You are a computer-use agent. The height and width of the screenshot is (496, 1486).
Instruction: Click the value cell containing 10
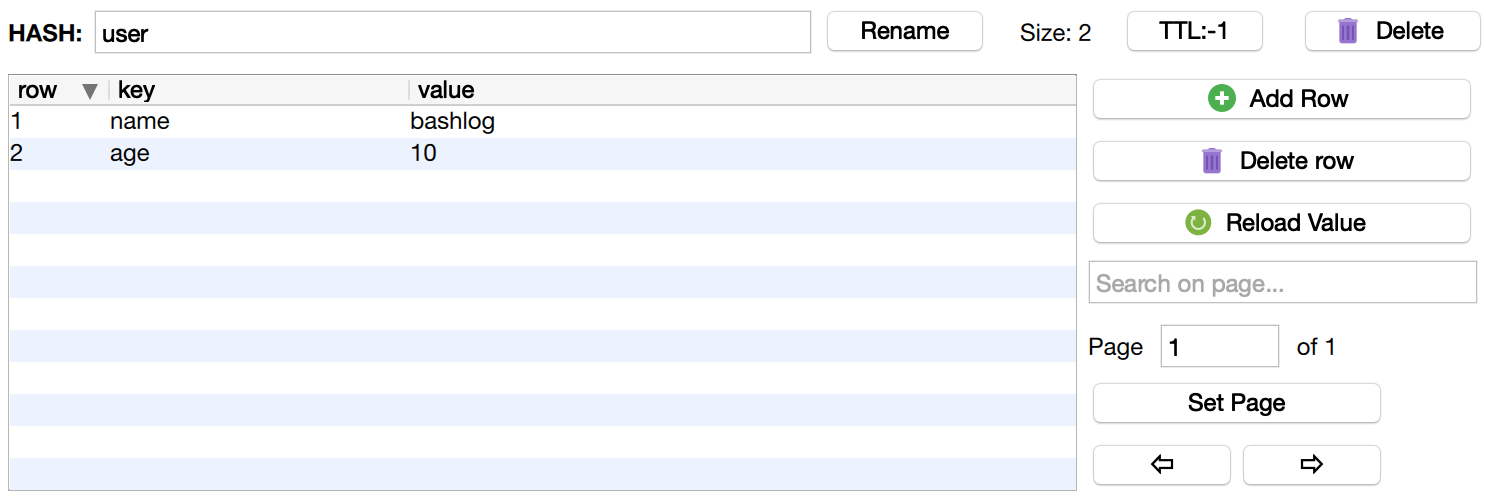pos(424,154)
